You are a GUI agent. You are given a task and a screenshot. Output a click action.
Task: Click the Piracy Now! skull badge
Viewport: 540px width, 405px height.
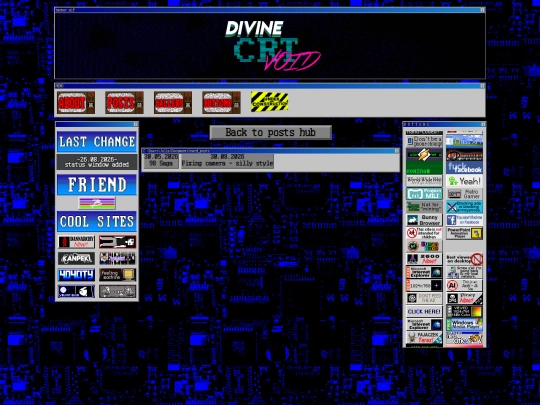(x=464, y=298)
